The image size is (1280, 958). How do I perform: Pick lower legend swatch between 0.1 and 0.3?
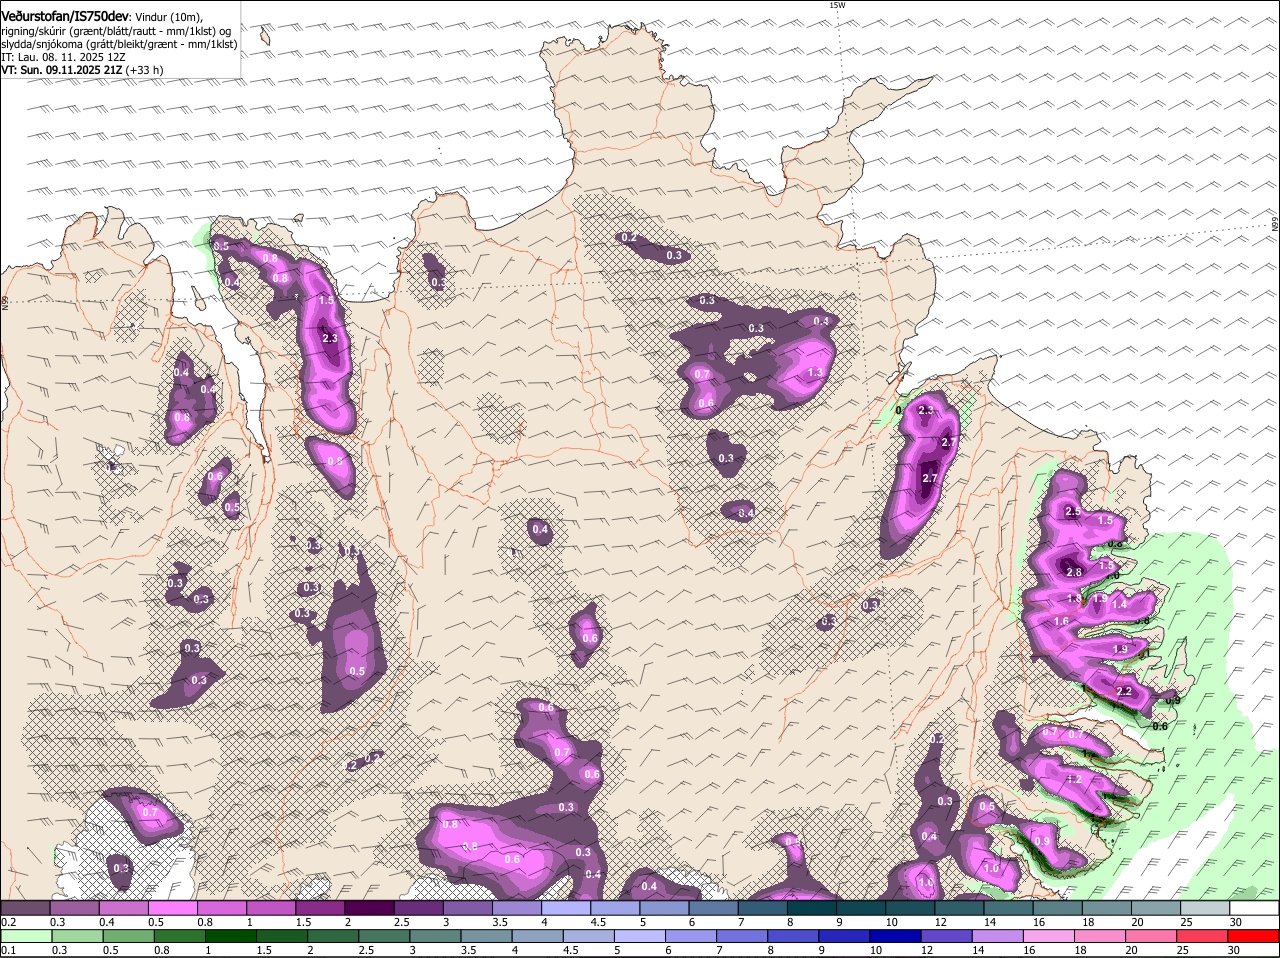26,936
